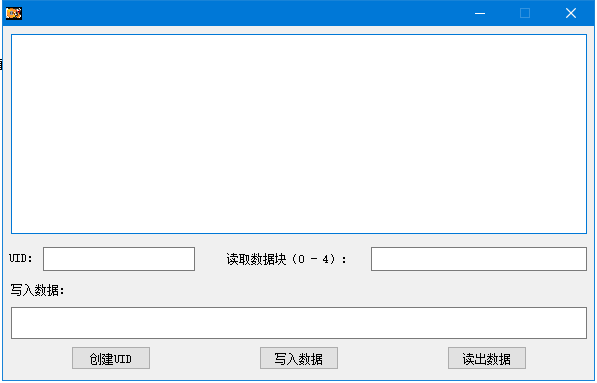Click the 读出数据 button
Viewport: 597px width, 383px height.
[x=487, y=358]
